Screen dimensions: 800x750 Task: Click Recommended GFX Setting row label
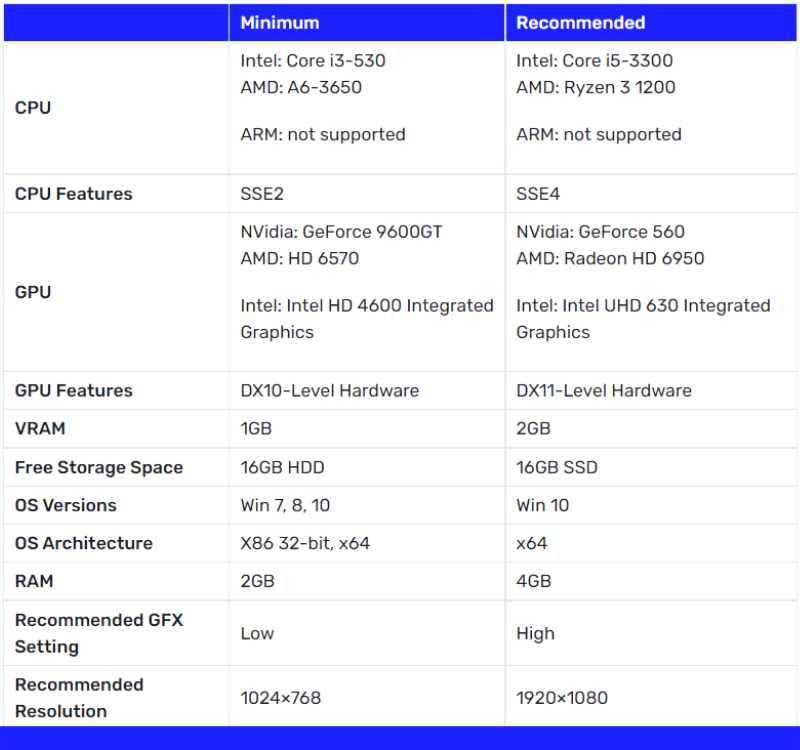pyautogui.click(x=98, y=634)
